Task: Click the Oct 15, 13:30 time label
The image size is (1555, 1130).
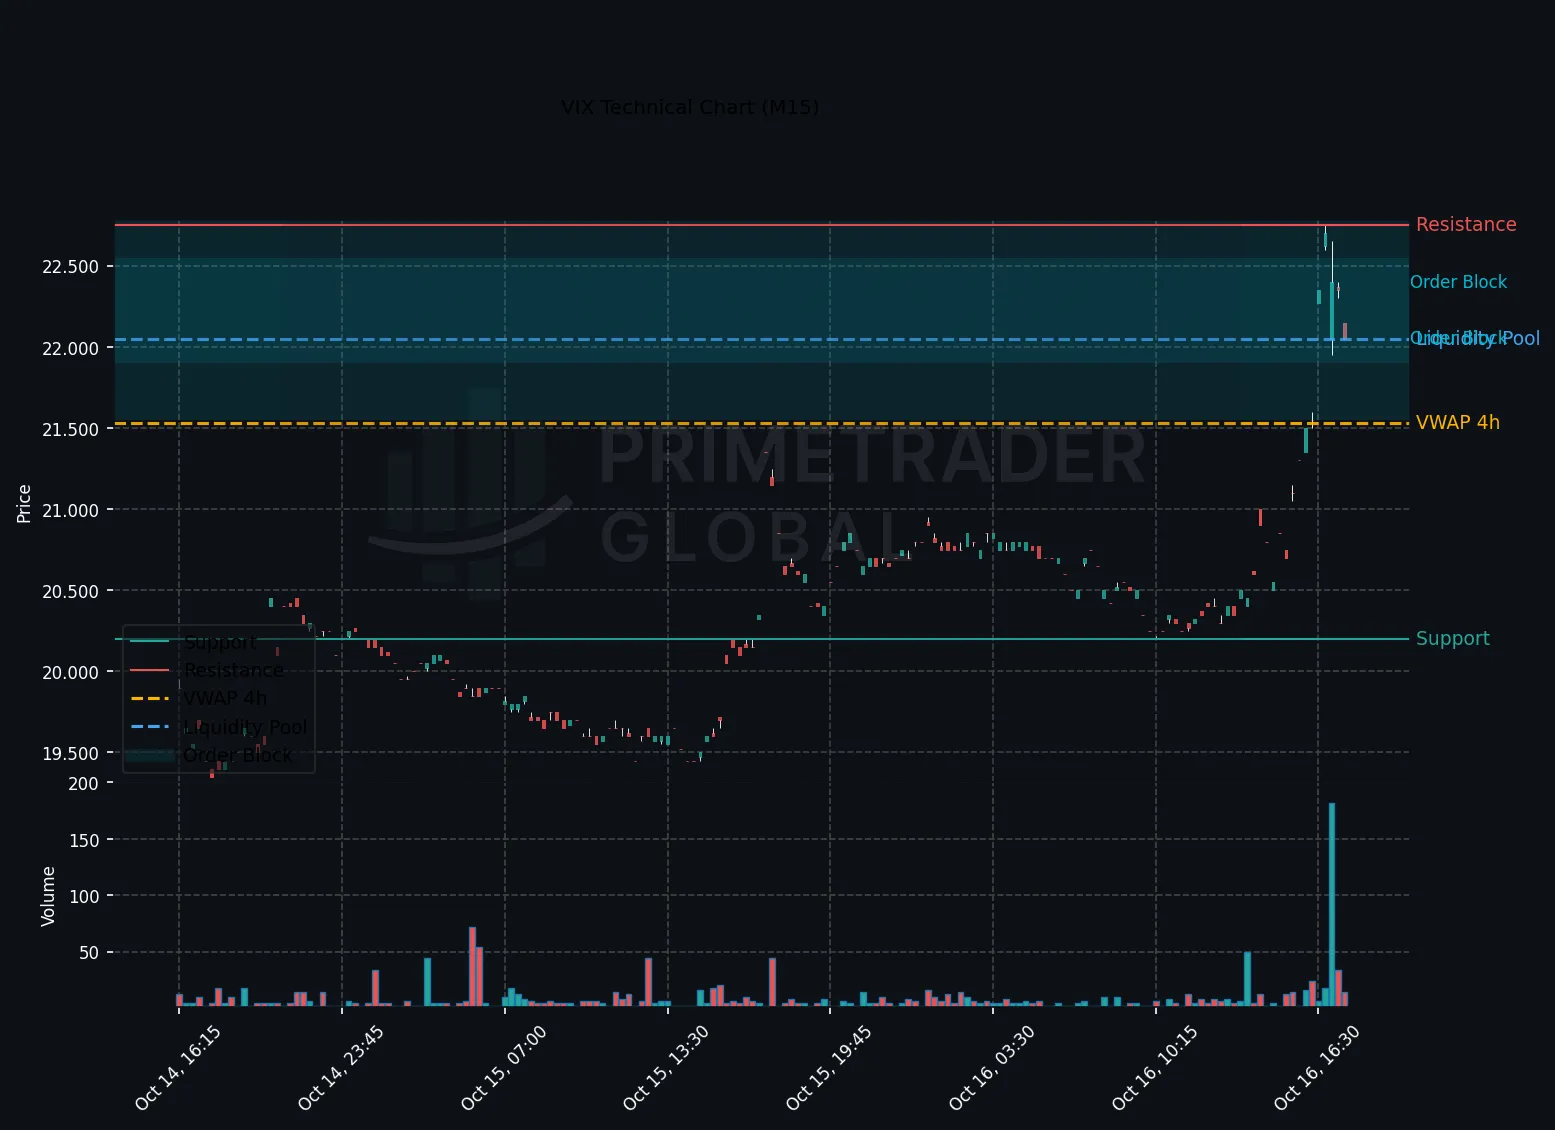Action: [665, 1067]
